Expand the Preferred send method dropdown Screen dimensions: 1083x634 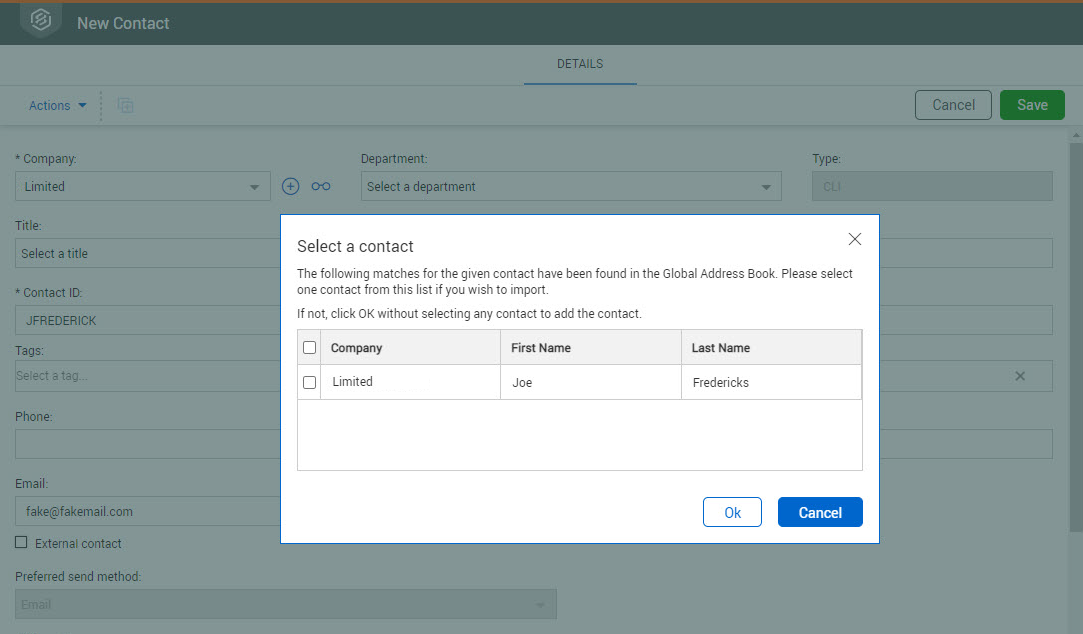pyautogui.click(x=540, y=605)
